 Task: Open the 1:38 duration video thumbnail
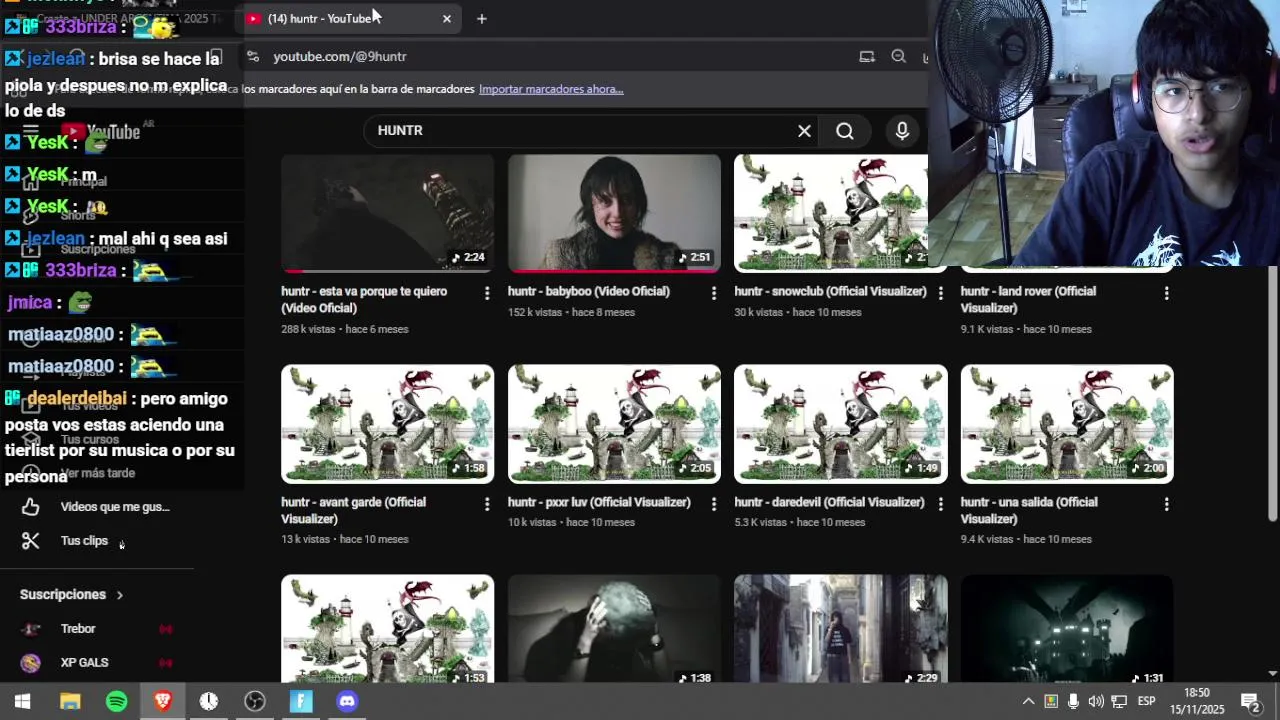[x=614, y=630]
